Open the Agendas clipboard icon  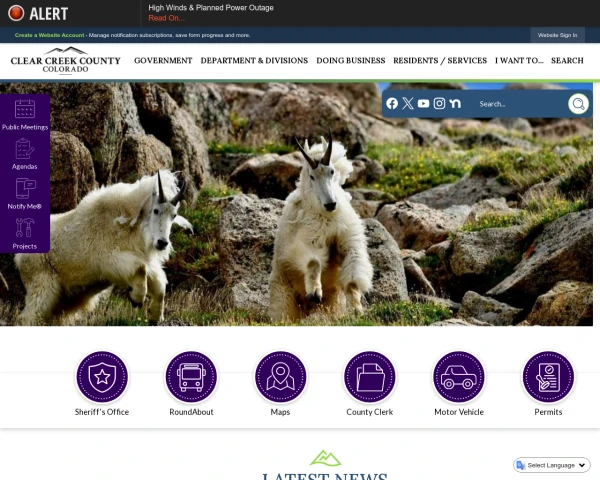25,149
